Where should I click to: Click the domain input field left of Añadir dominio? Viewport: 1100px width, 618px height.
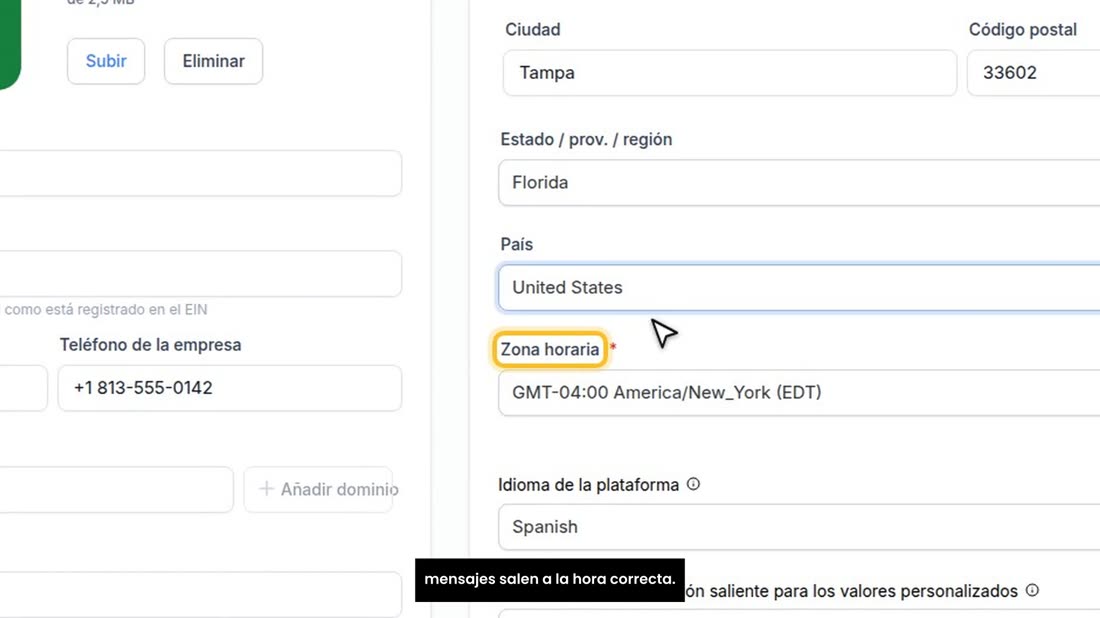point(116,489)
